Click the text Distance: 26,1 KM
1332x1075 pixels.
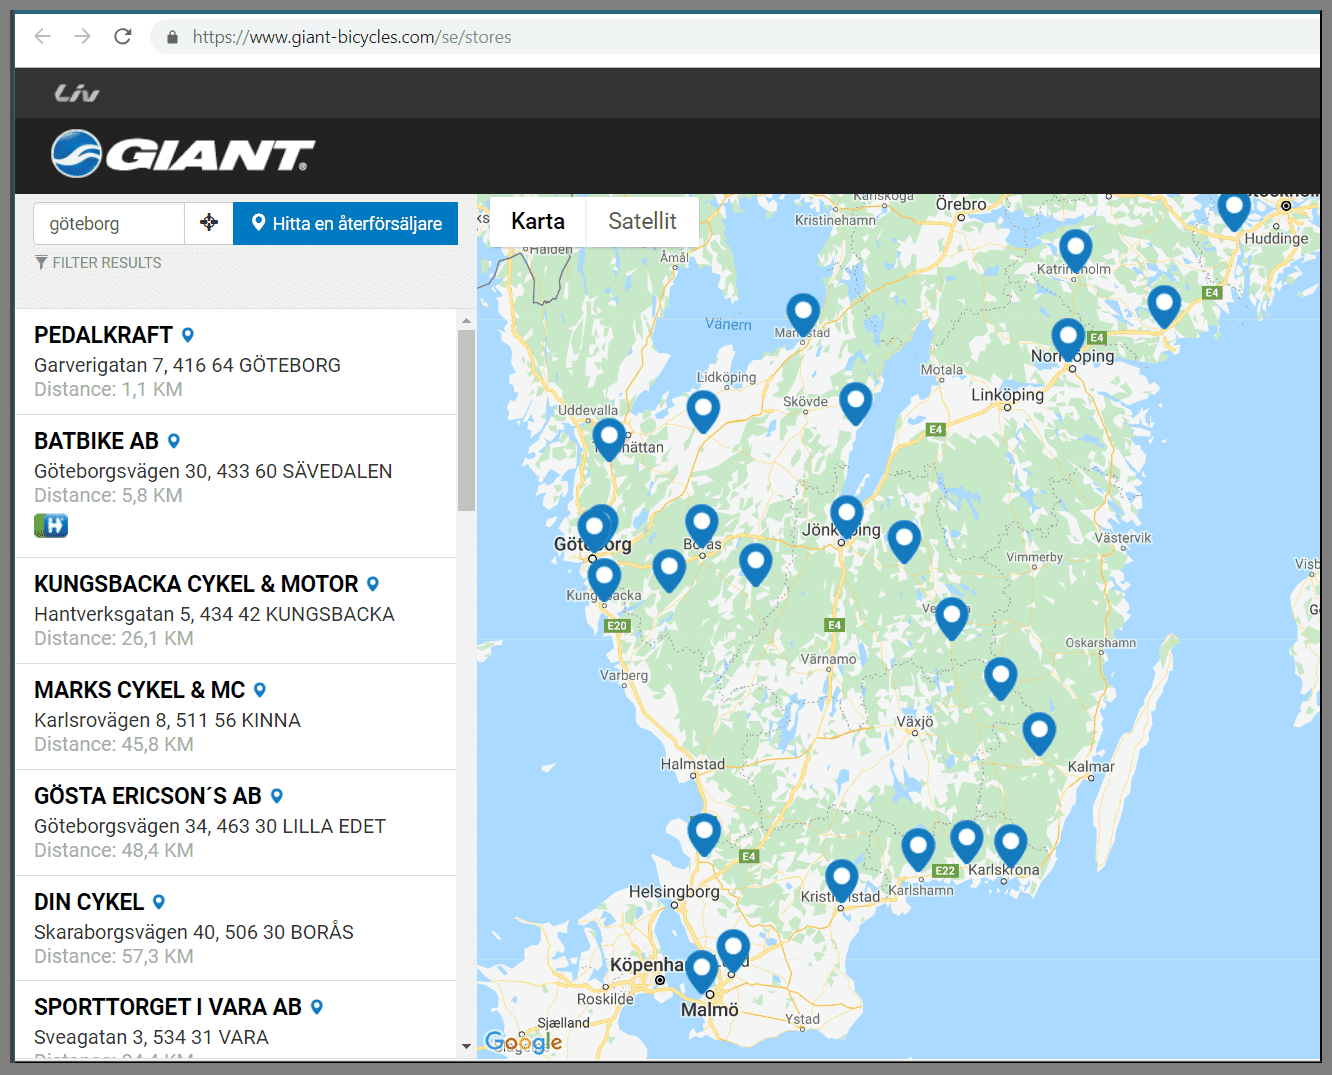114,638
